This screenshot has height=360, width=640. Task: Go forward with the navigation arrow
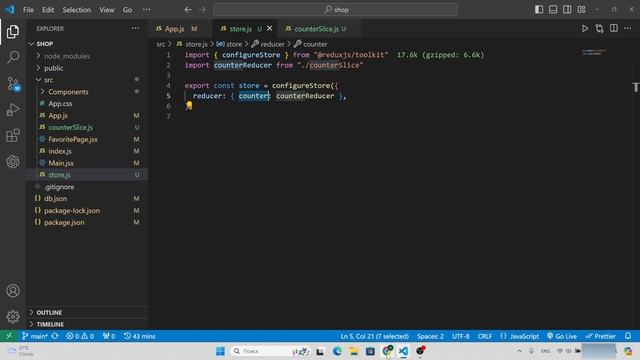(202, 9)
